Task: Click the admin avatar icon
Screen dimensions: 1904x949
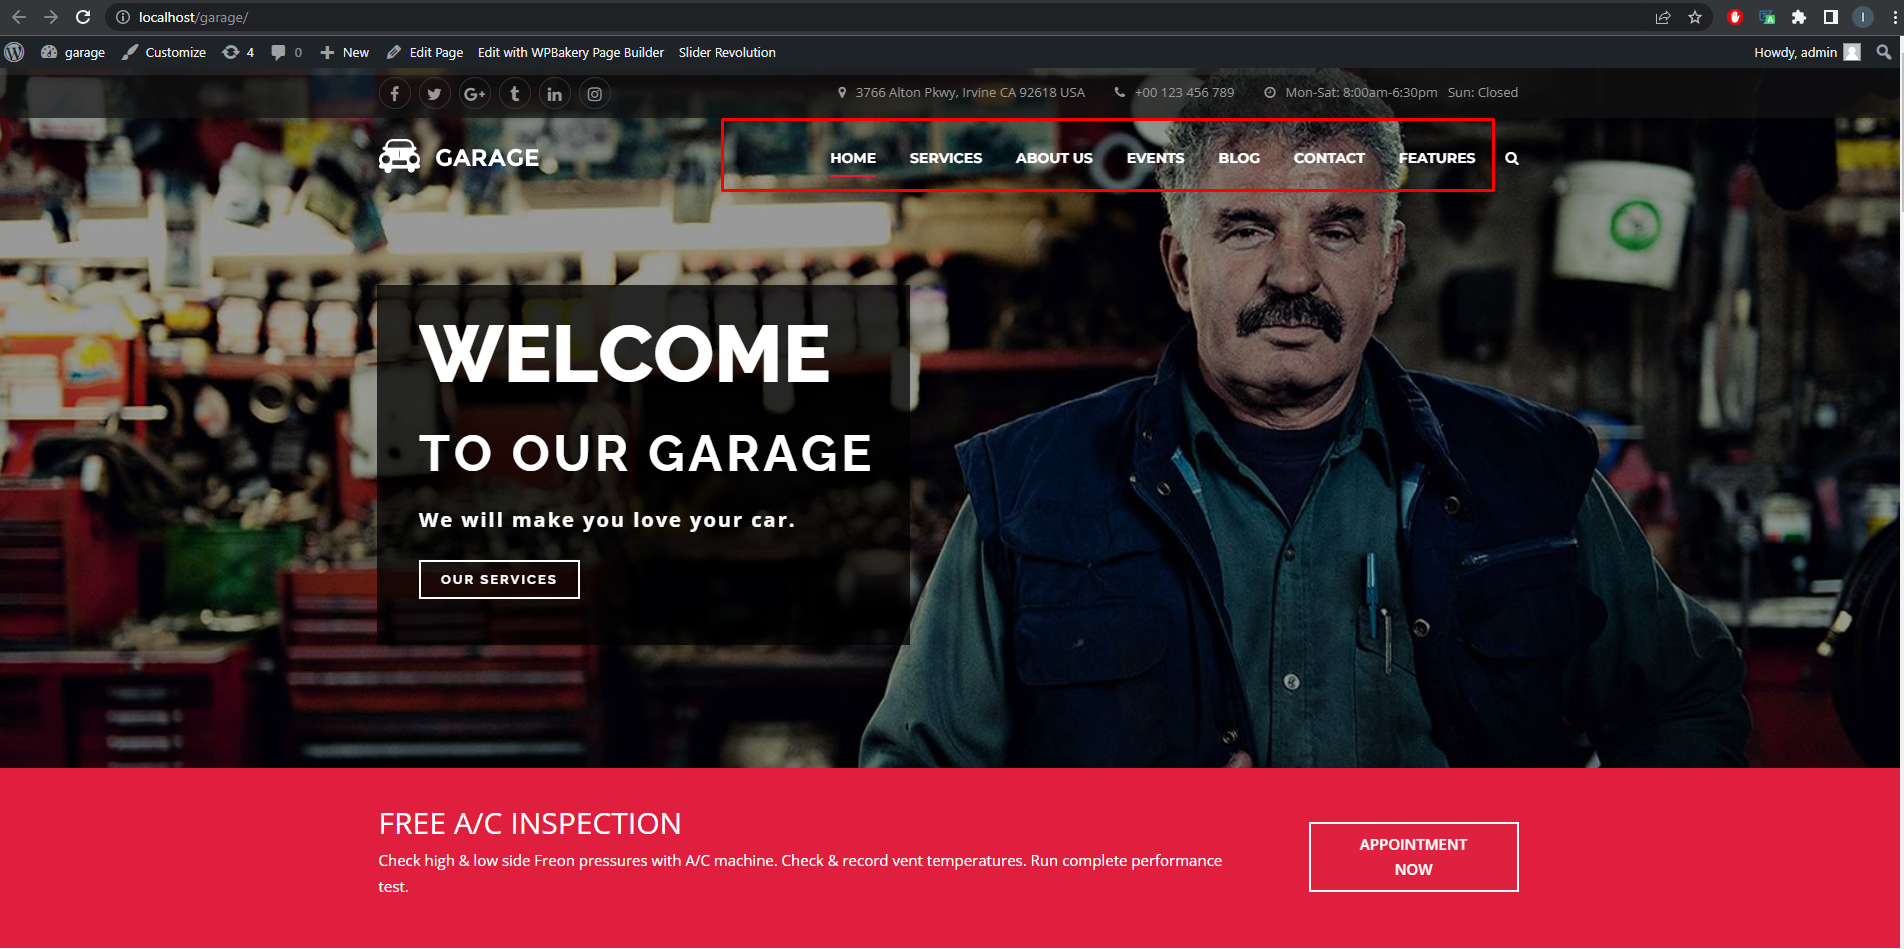Action: [1852, 52]
